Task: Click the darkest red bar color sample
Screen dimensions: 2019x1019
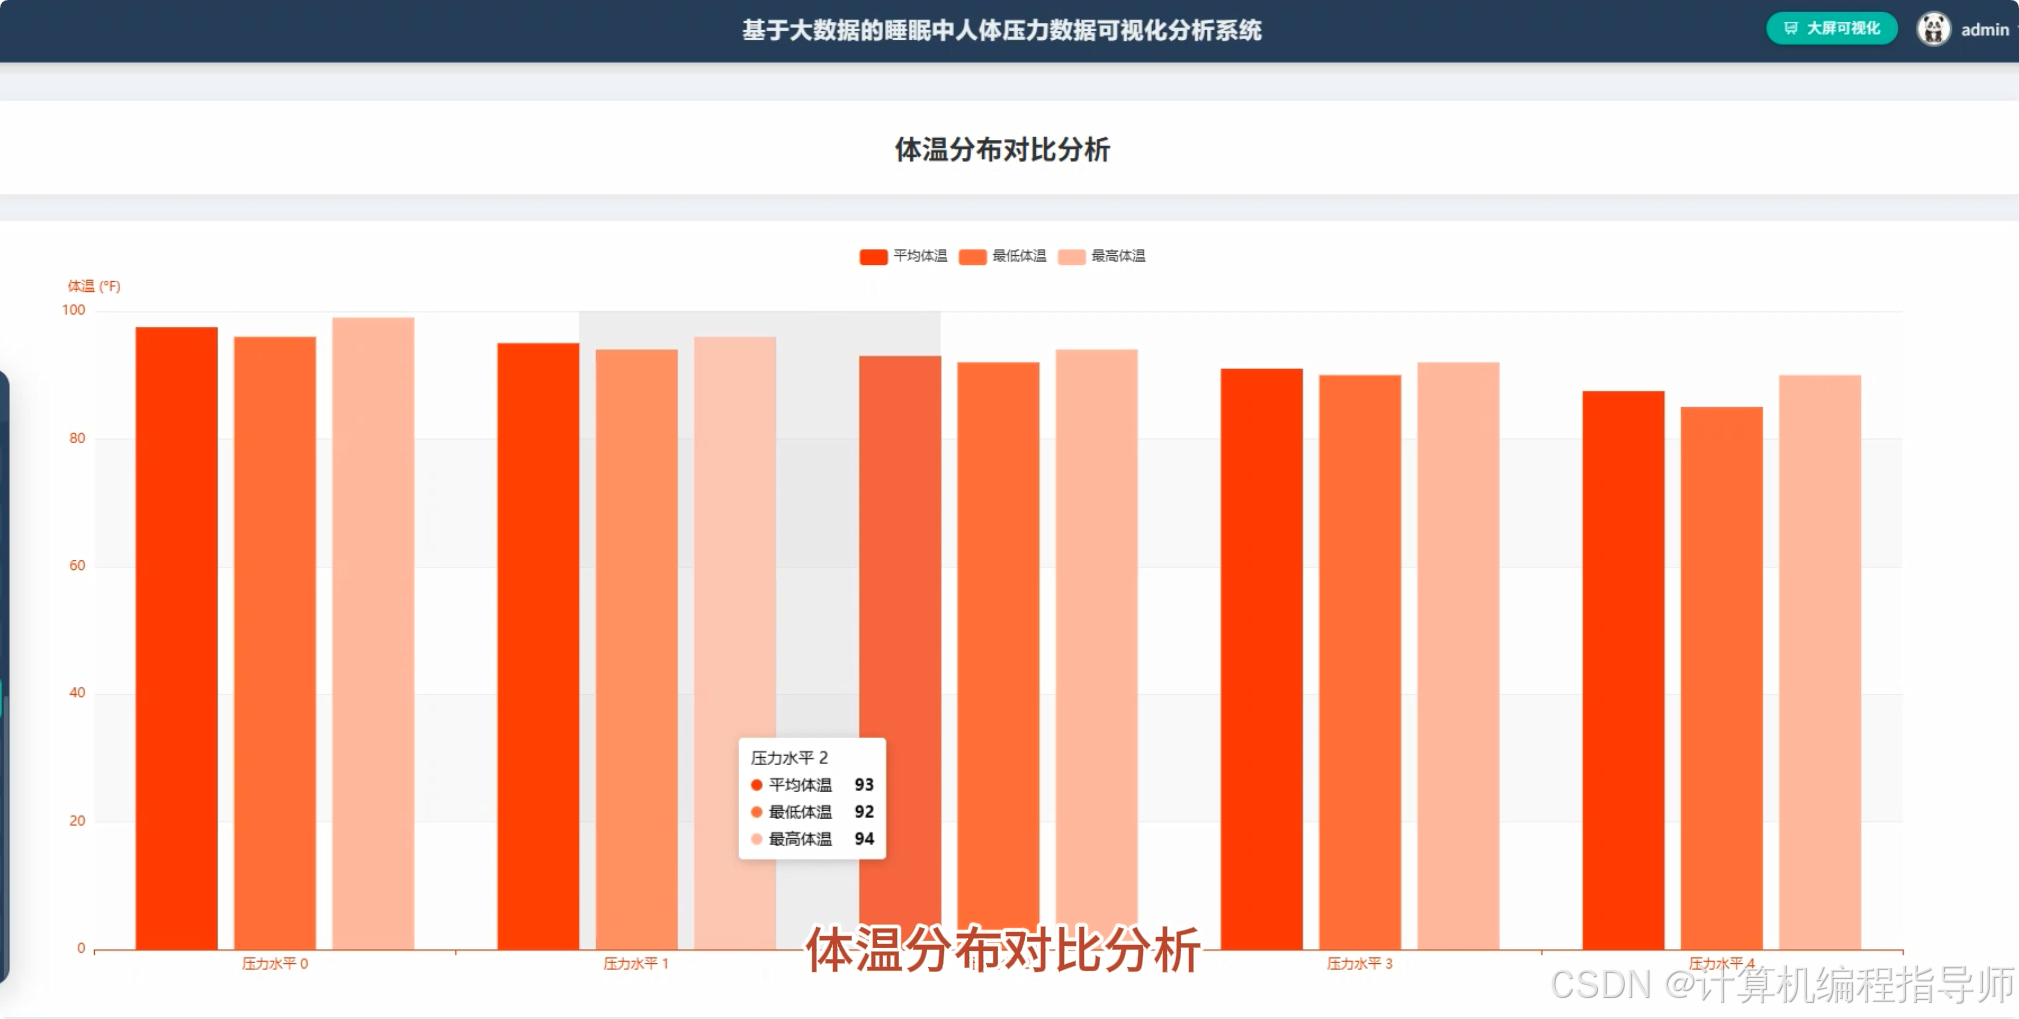Action: pyautogui.click(x=871, y=256)
